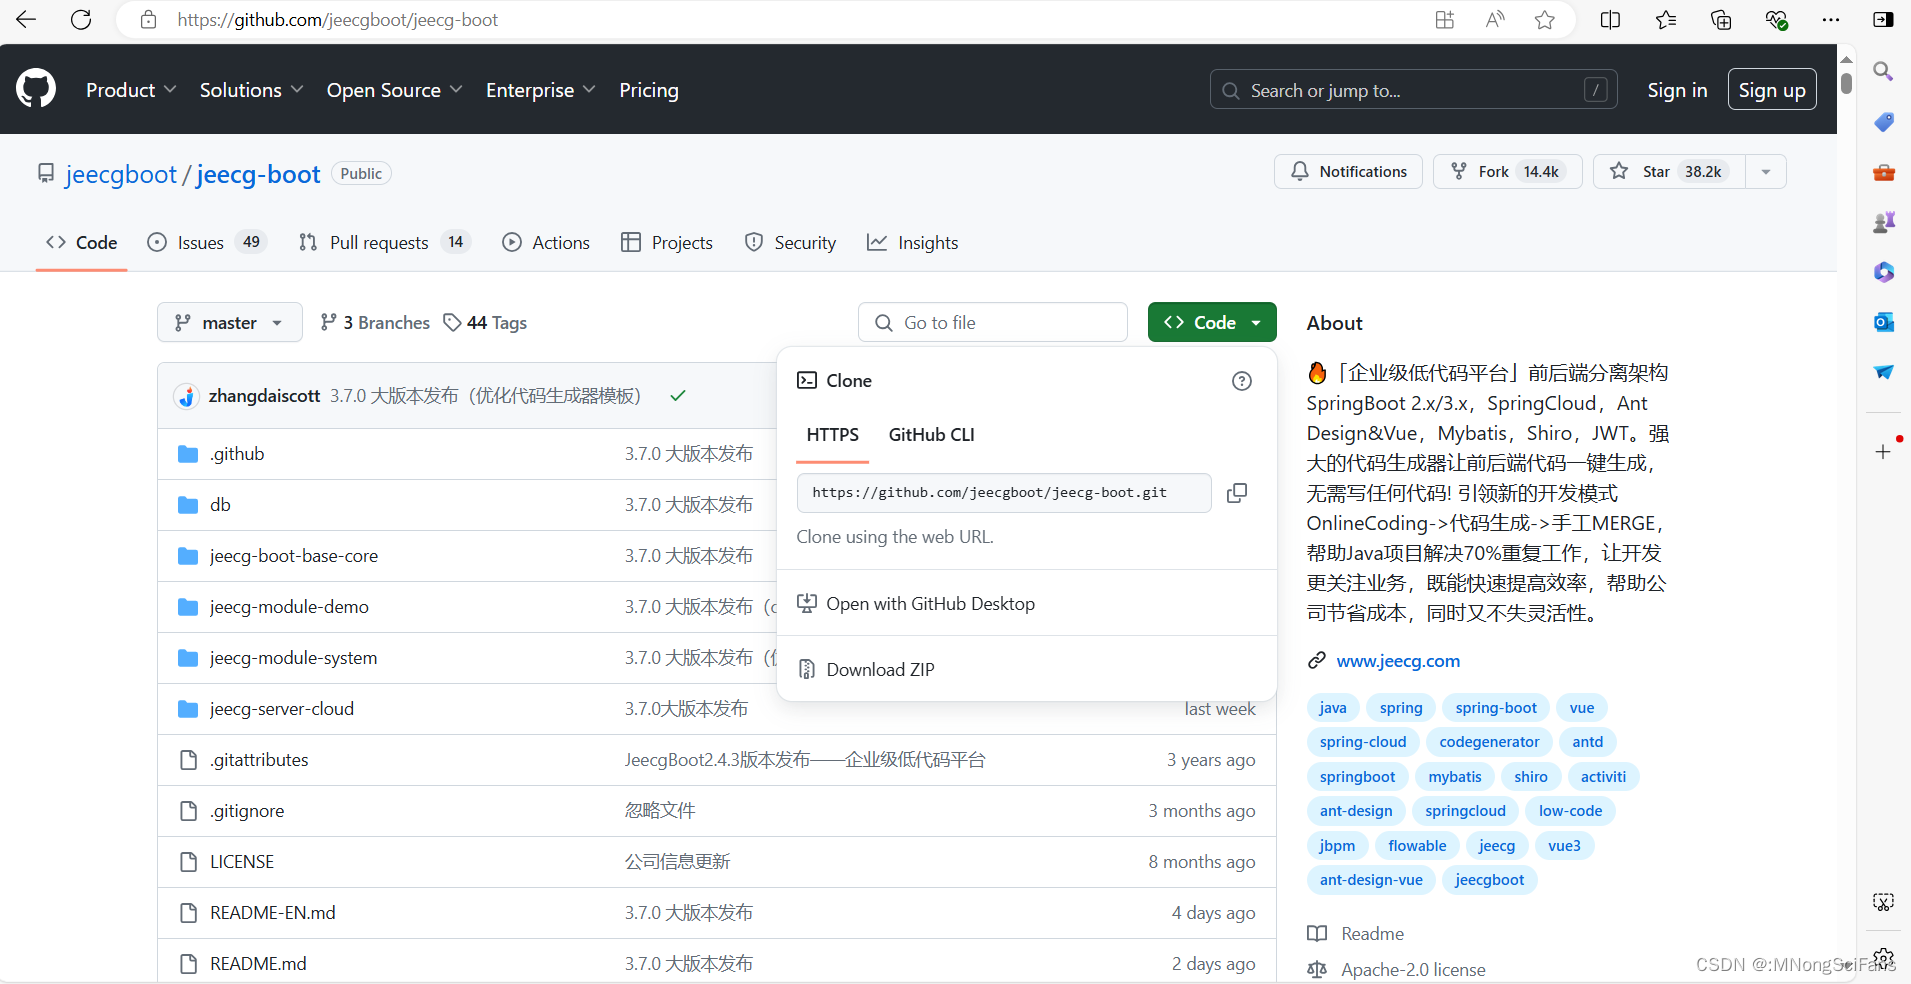
Task: Open the star lists dropdown arrow
Action: pos(1766,172)
